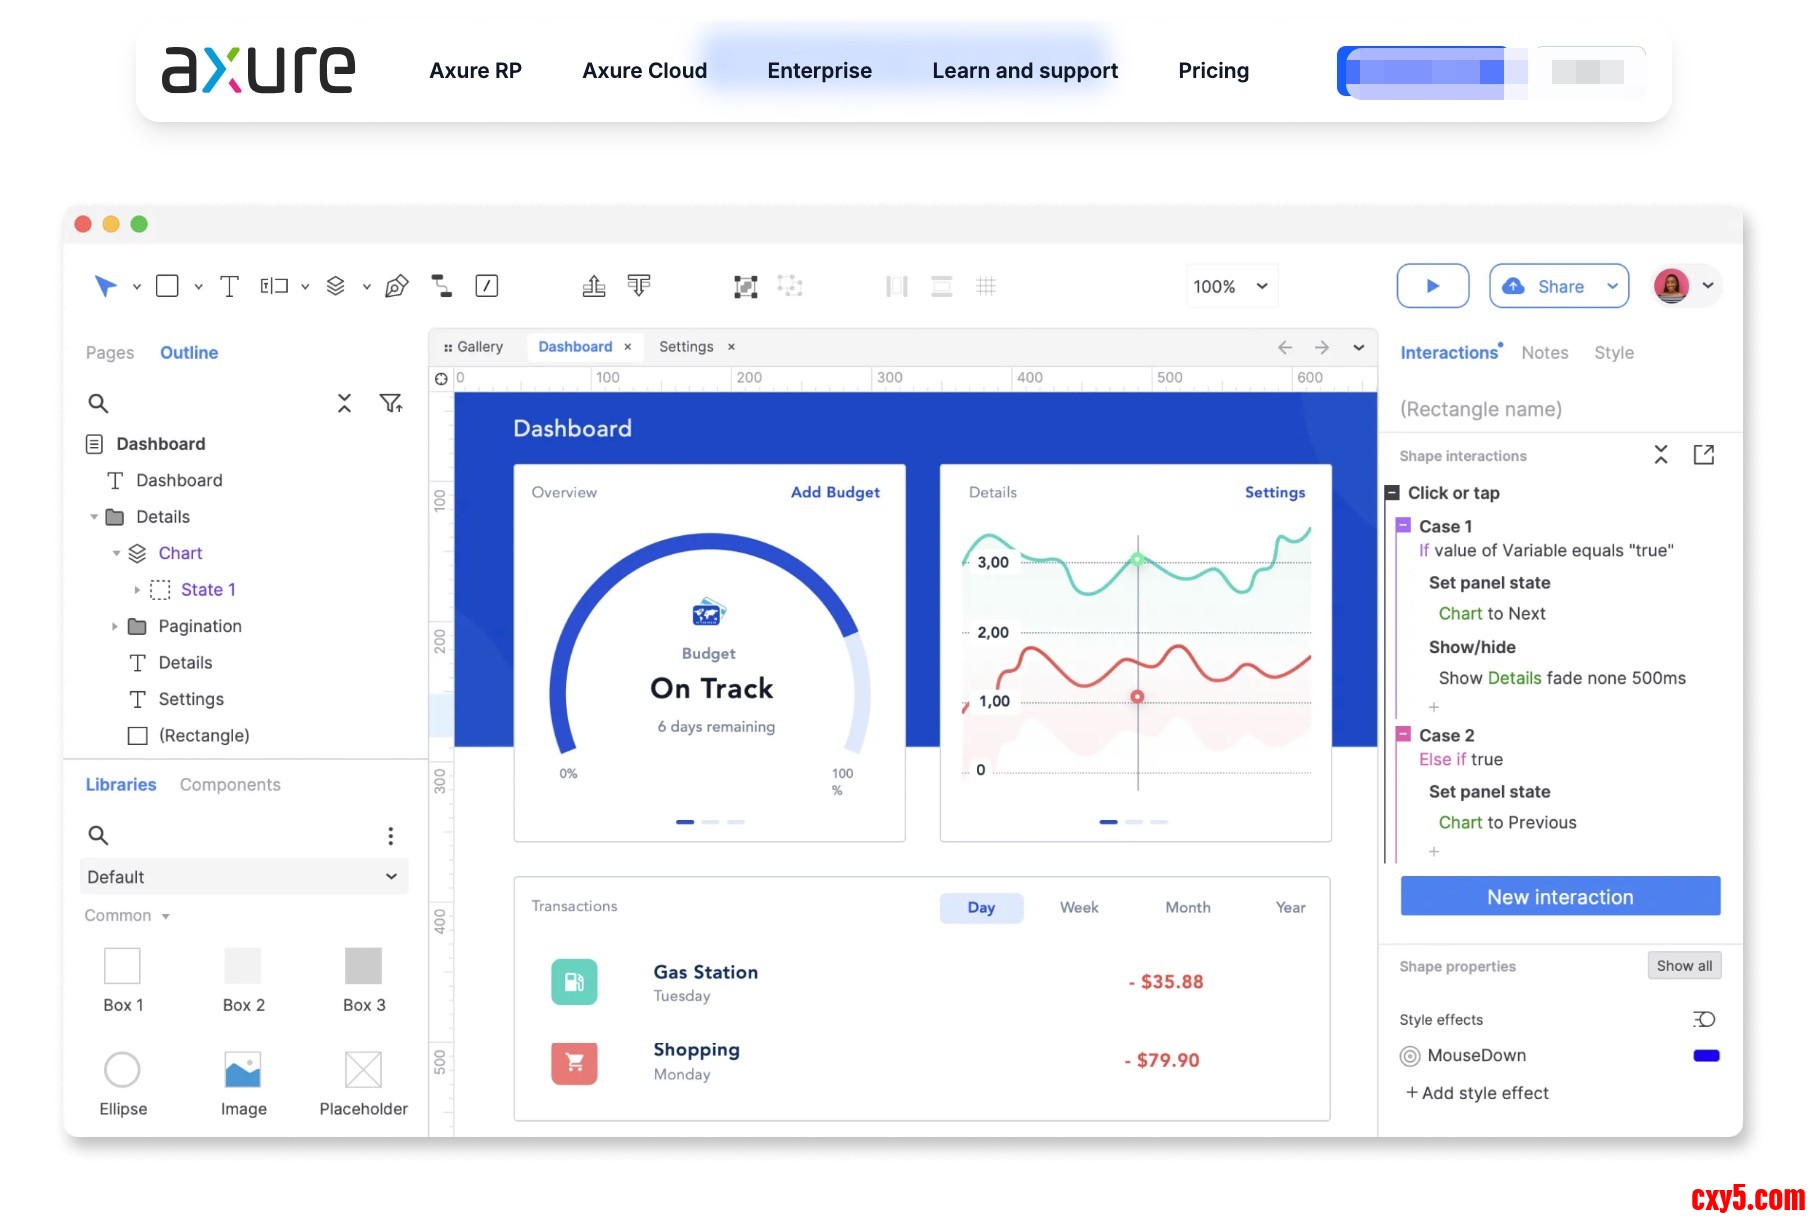Click the New interaction button

(1559, 897)
